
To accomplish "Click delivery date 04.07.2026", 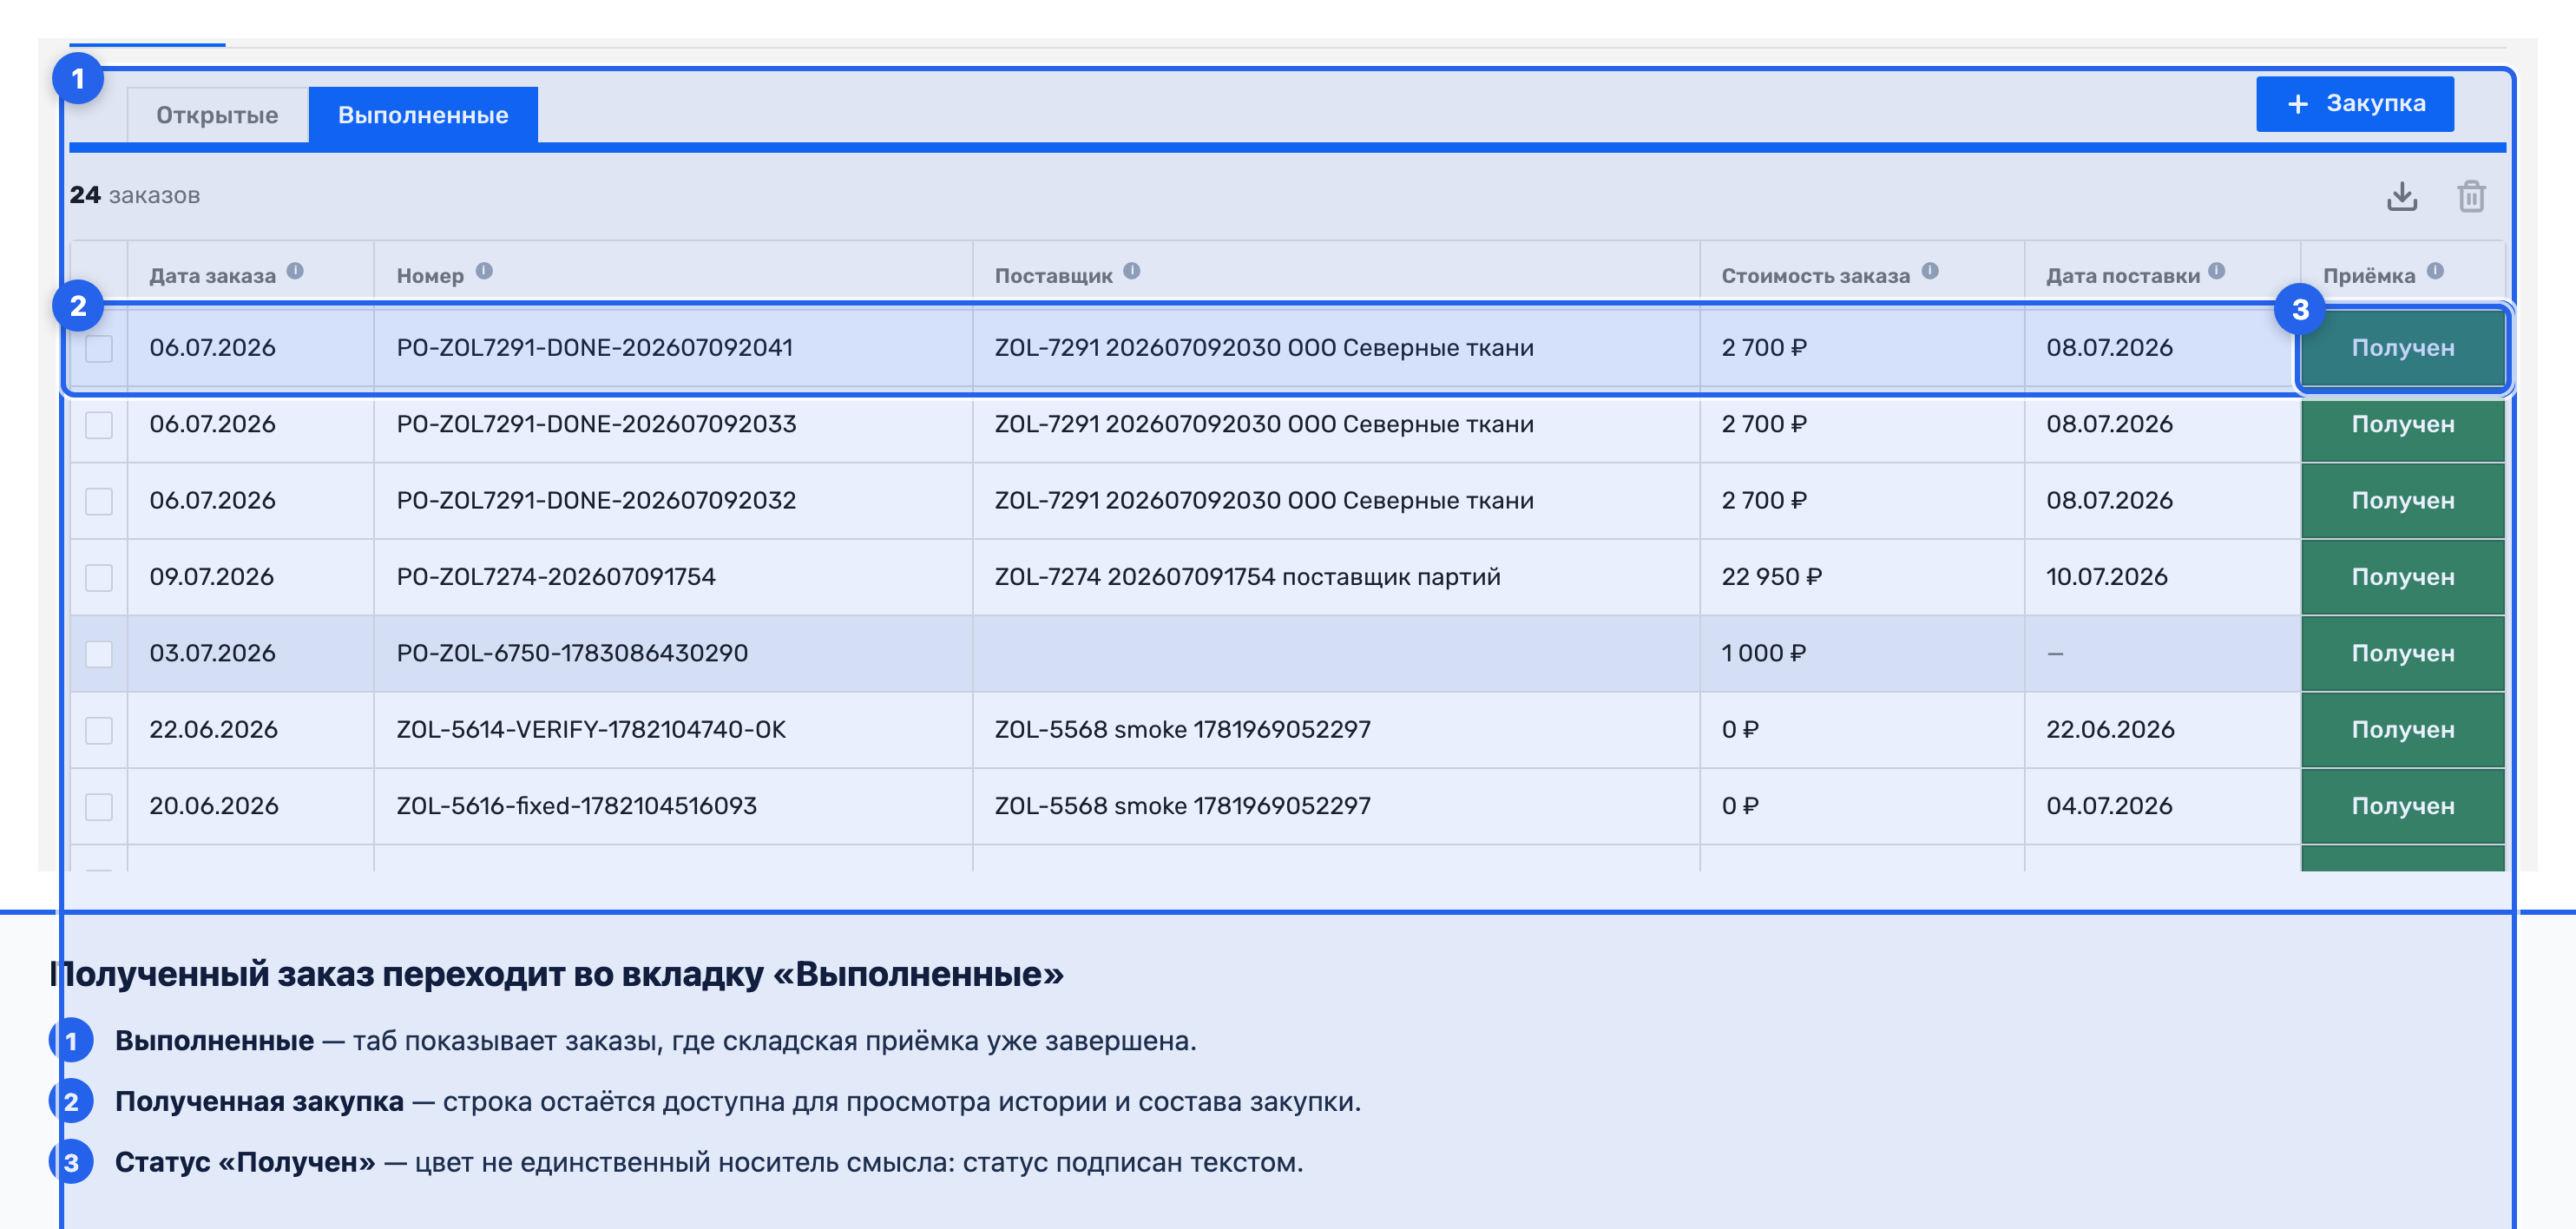I will point(2109,806).
